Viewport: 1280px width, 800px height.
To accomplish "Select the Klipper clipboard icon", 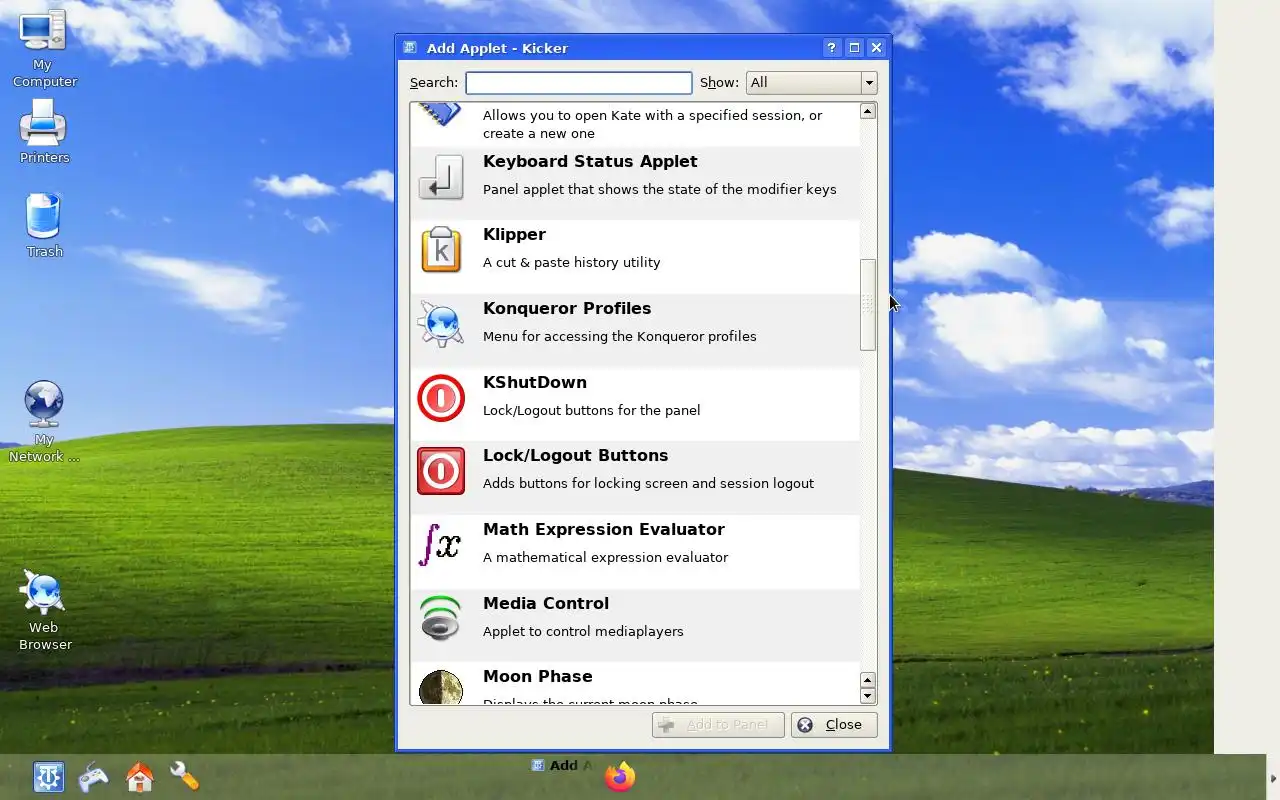I will tap(441, 250).
